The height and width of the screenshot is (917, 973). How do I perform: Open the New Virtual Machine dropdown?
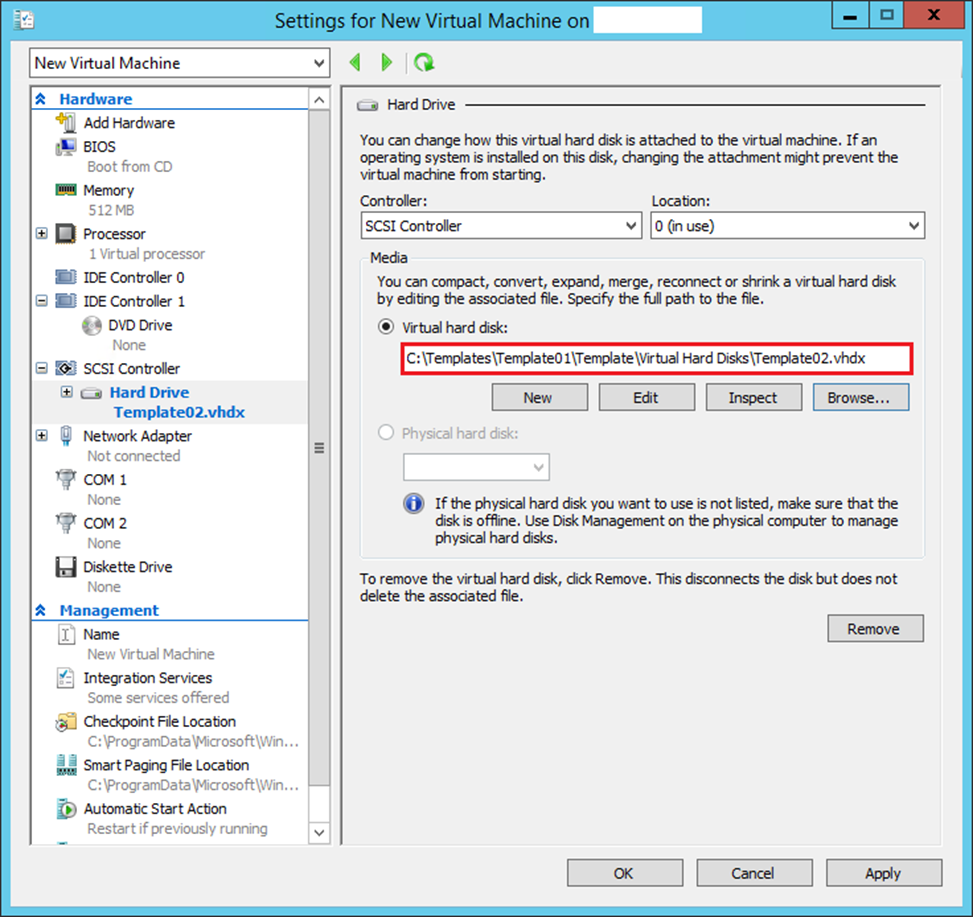179,63
